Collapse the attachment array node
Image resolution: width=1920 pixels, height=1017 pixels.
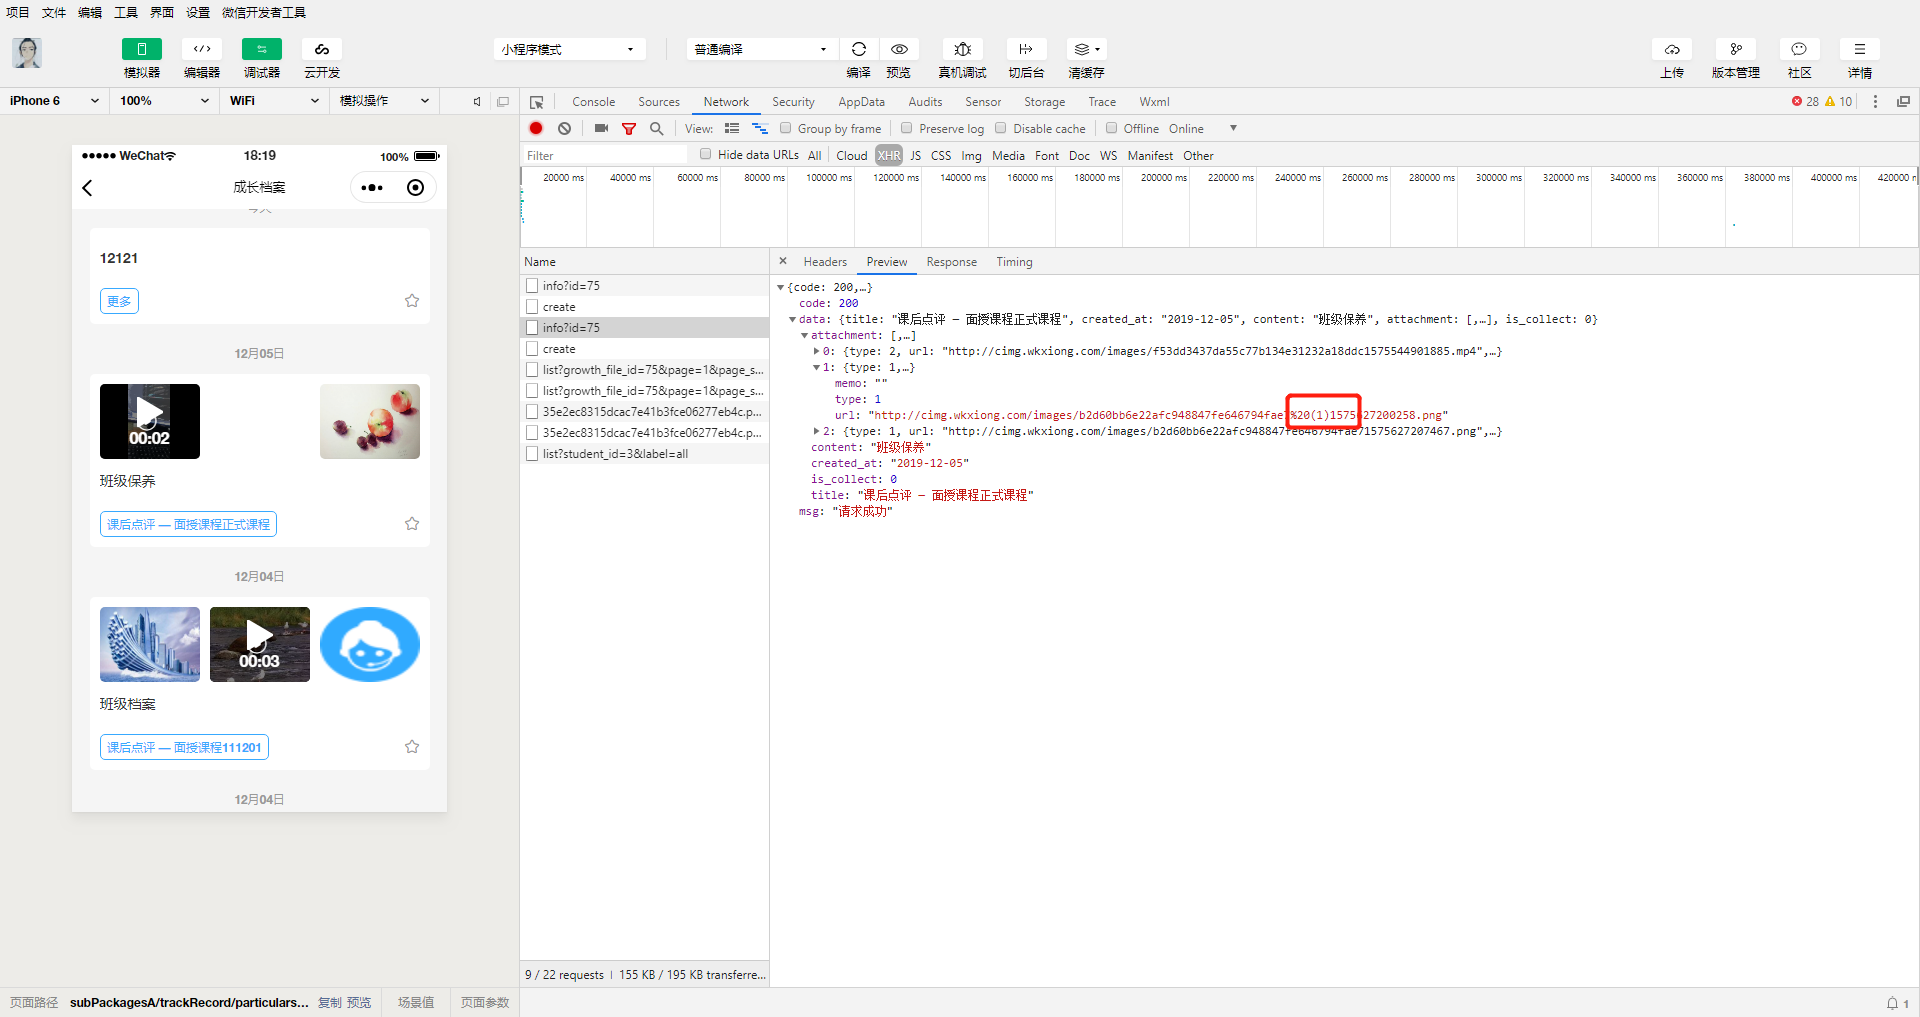804,336
